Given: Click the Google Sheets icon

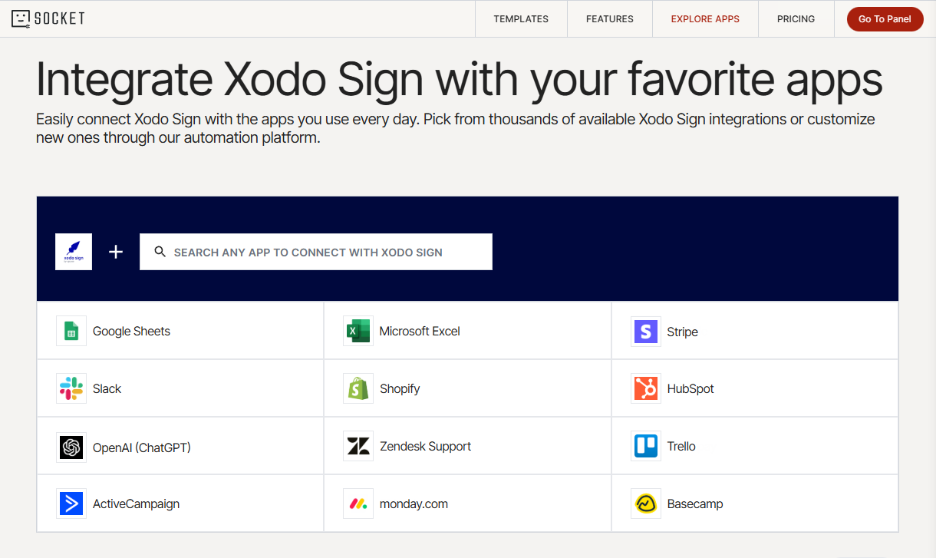Looking at the screenshot, I should (71, 331).
